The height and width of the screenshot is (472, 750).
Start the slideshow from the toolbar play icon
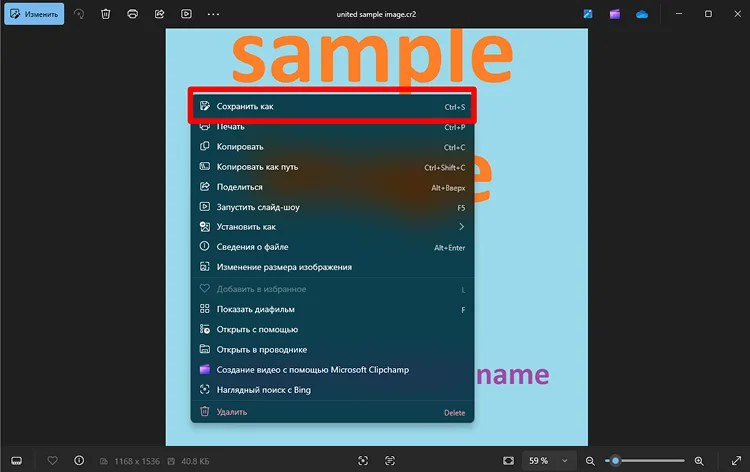pos(186,15)
